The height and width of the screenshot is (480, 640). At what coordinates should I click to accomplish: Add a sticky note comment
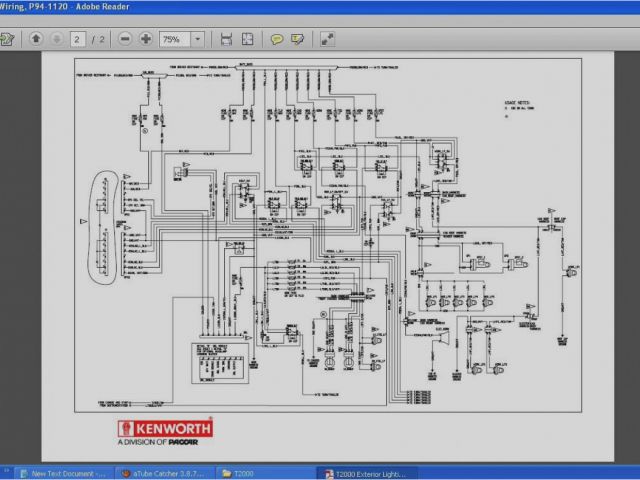point(277,39)
